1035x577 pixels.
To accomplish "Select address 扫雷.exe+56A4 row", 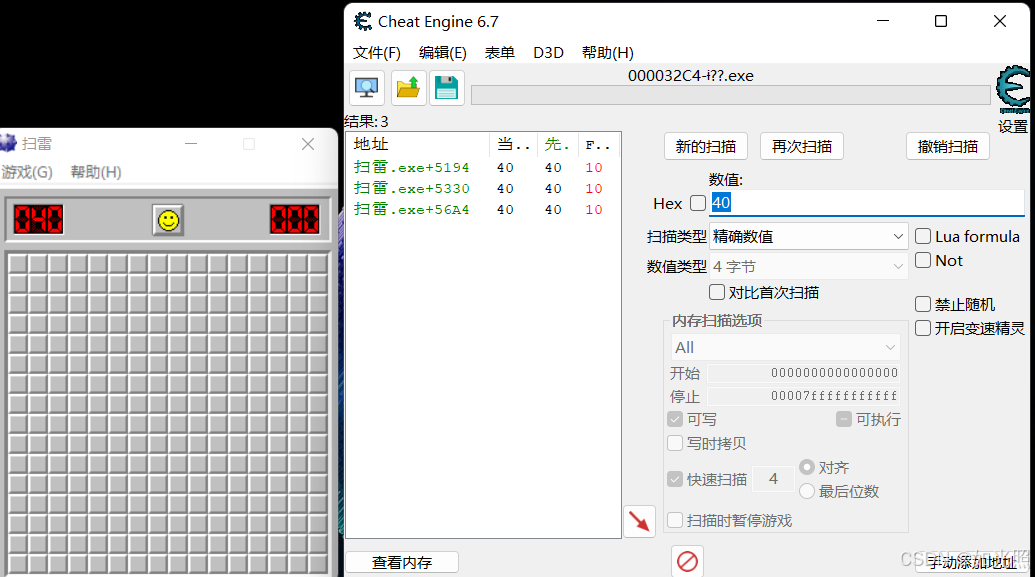I will [483, 210].
